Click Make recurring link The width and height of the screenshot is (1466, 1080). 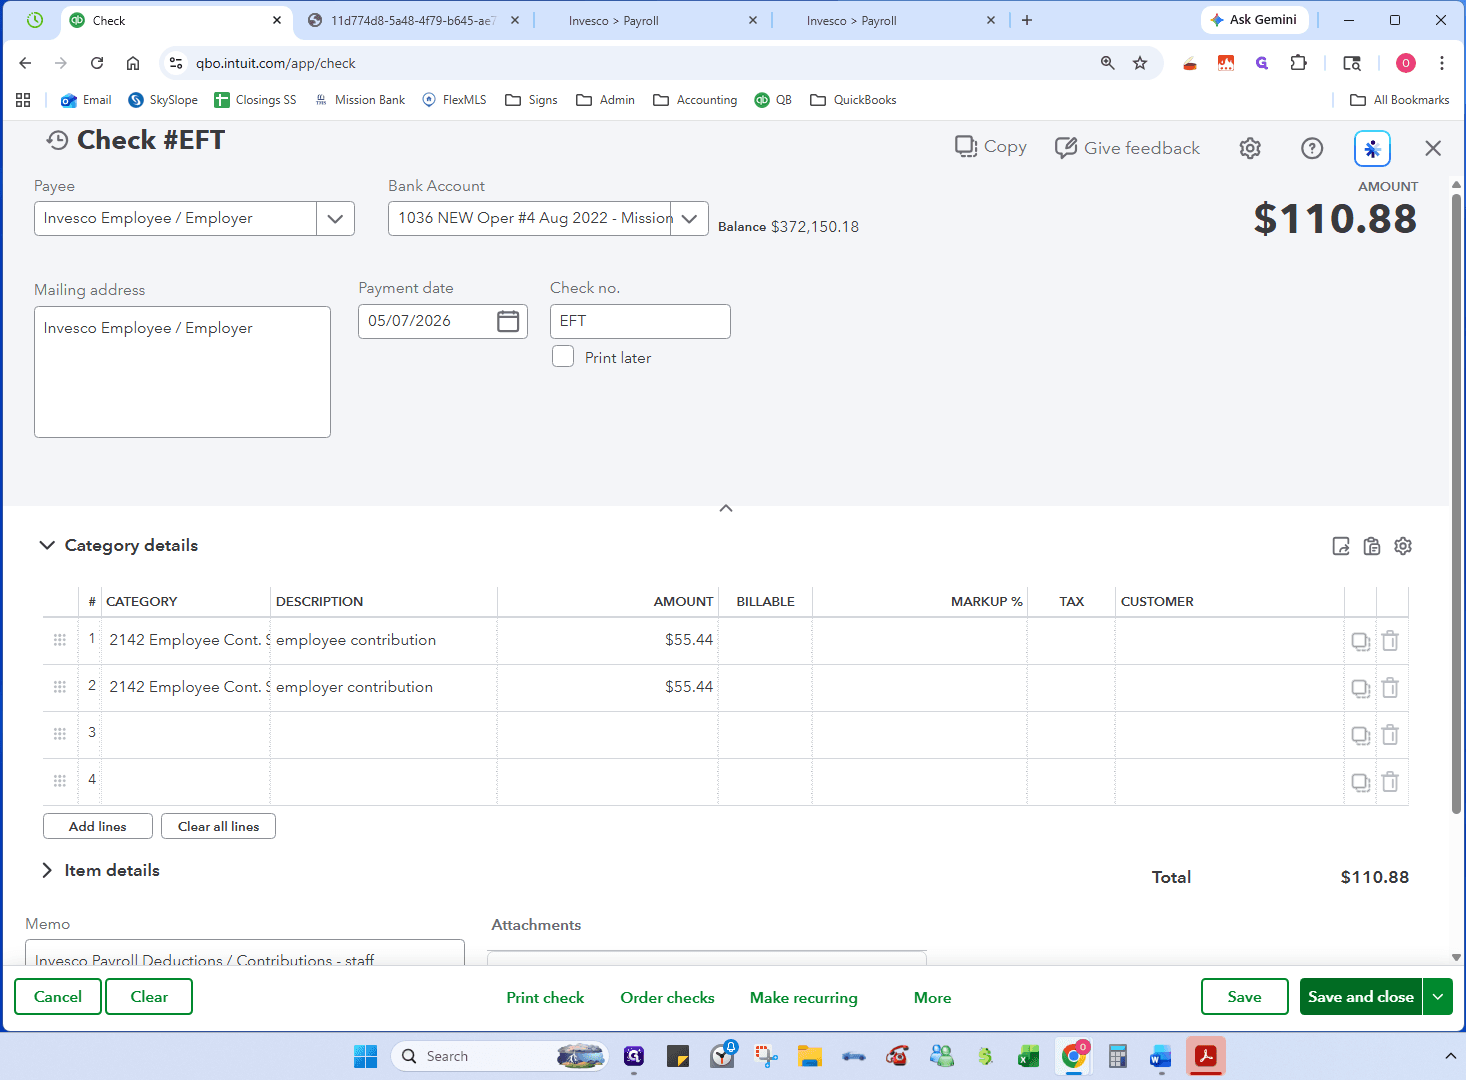pyautogui.click(x=804, y=998)
